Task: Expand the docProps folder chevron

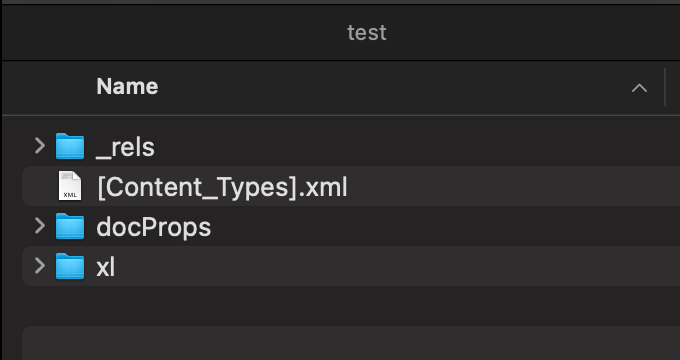Action: (39, 226)
